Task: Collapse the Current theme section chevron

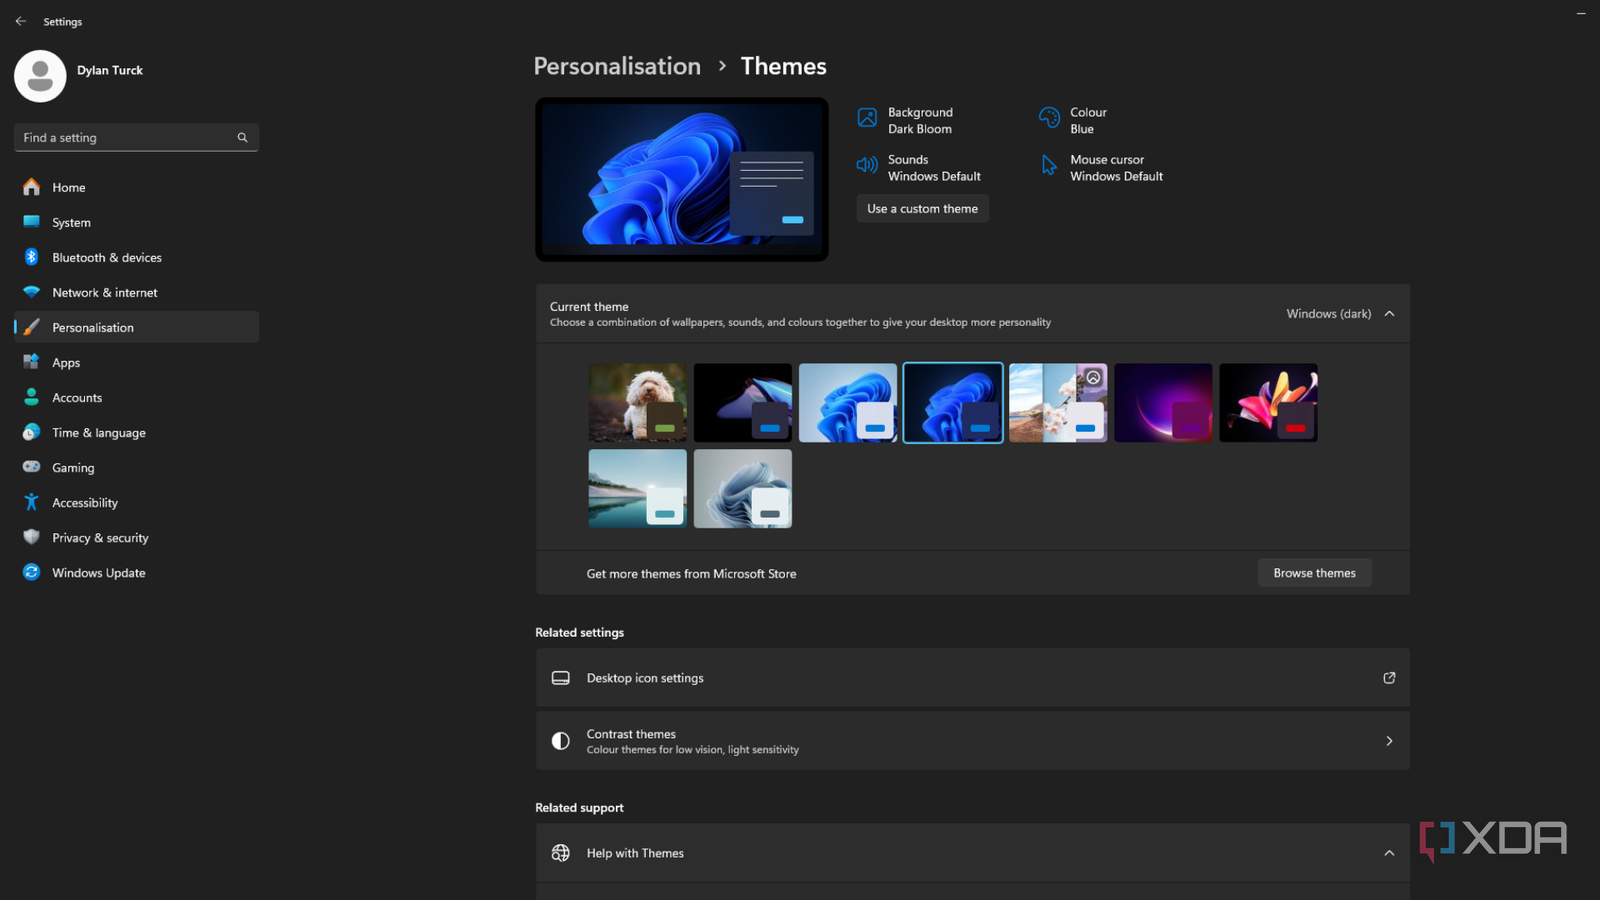Action: pos(1389,314)
